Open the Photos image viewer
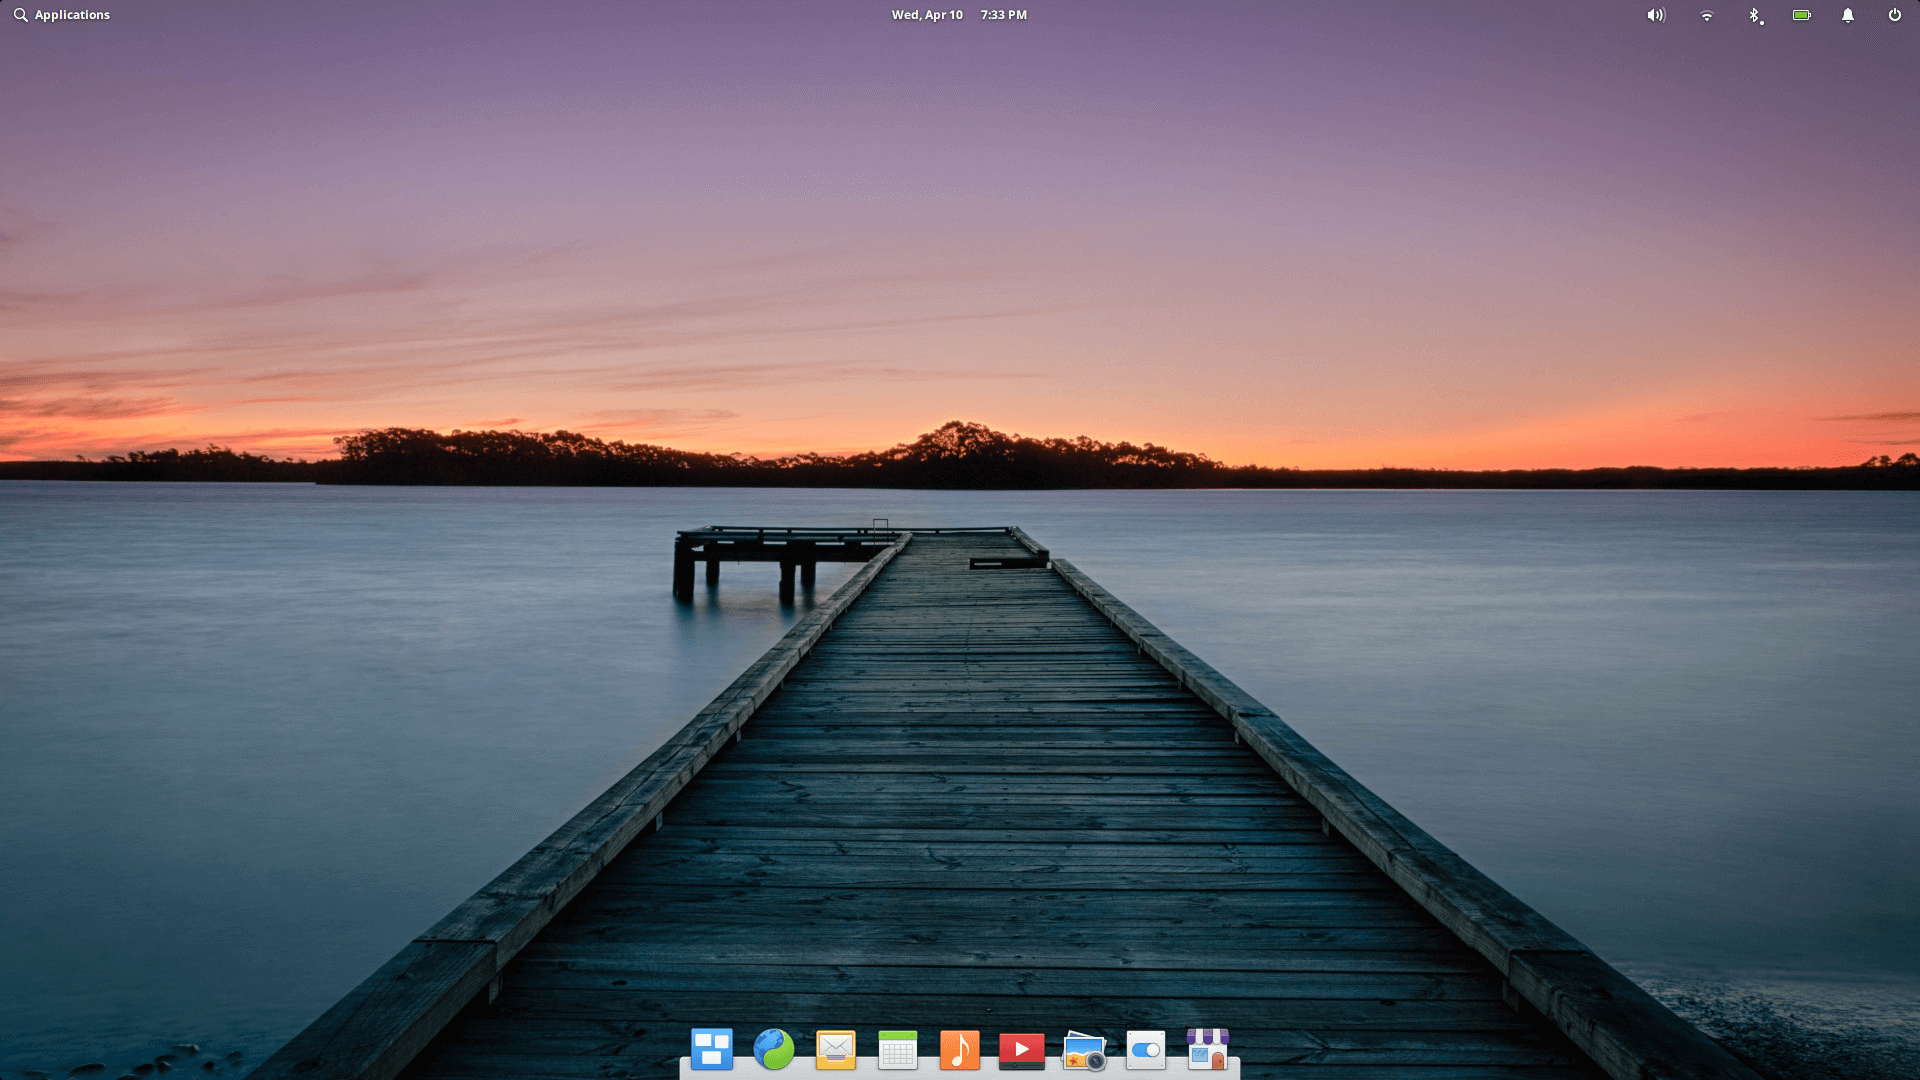The image size is (1920, 1080). pyautogui.click(x=1084, y=1050)
